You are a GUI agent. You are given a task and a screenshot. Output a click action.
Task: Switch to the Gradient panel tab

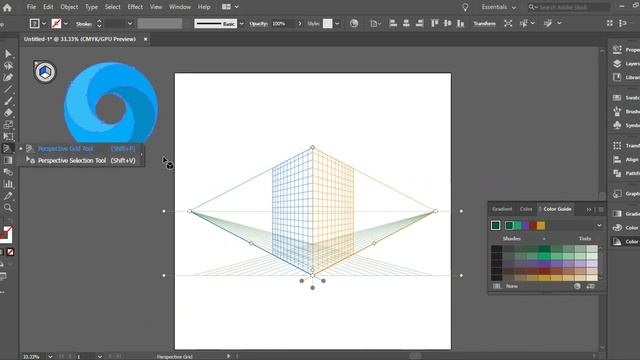pyautogui.click(x=502, y=209)
